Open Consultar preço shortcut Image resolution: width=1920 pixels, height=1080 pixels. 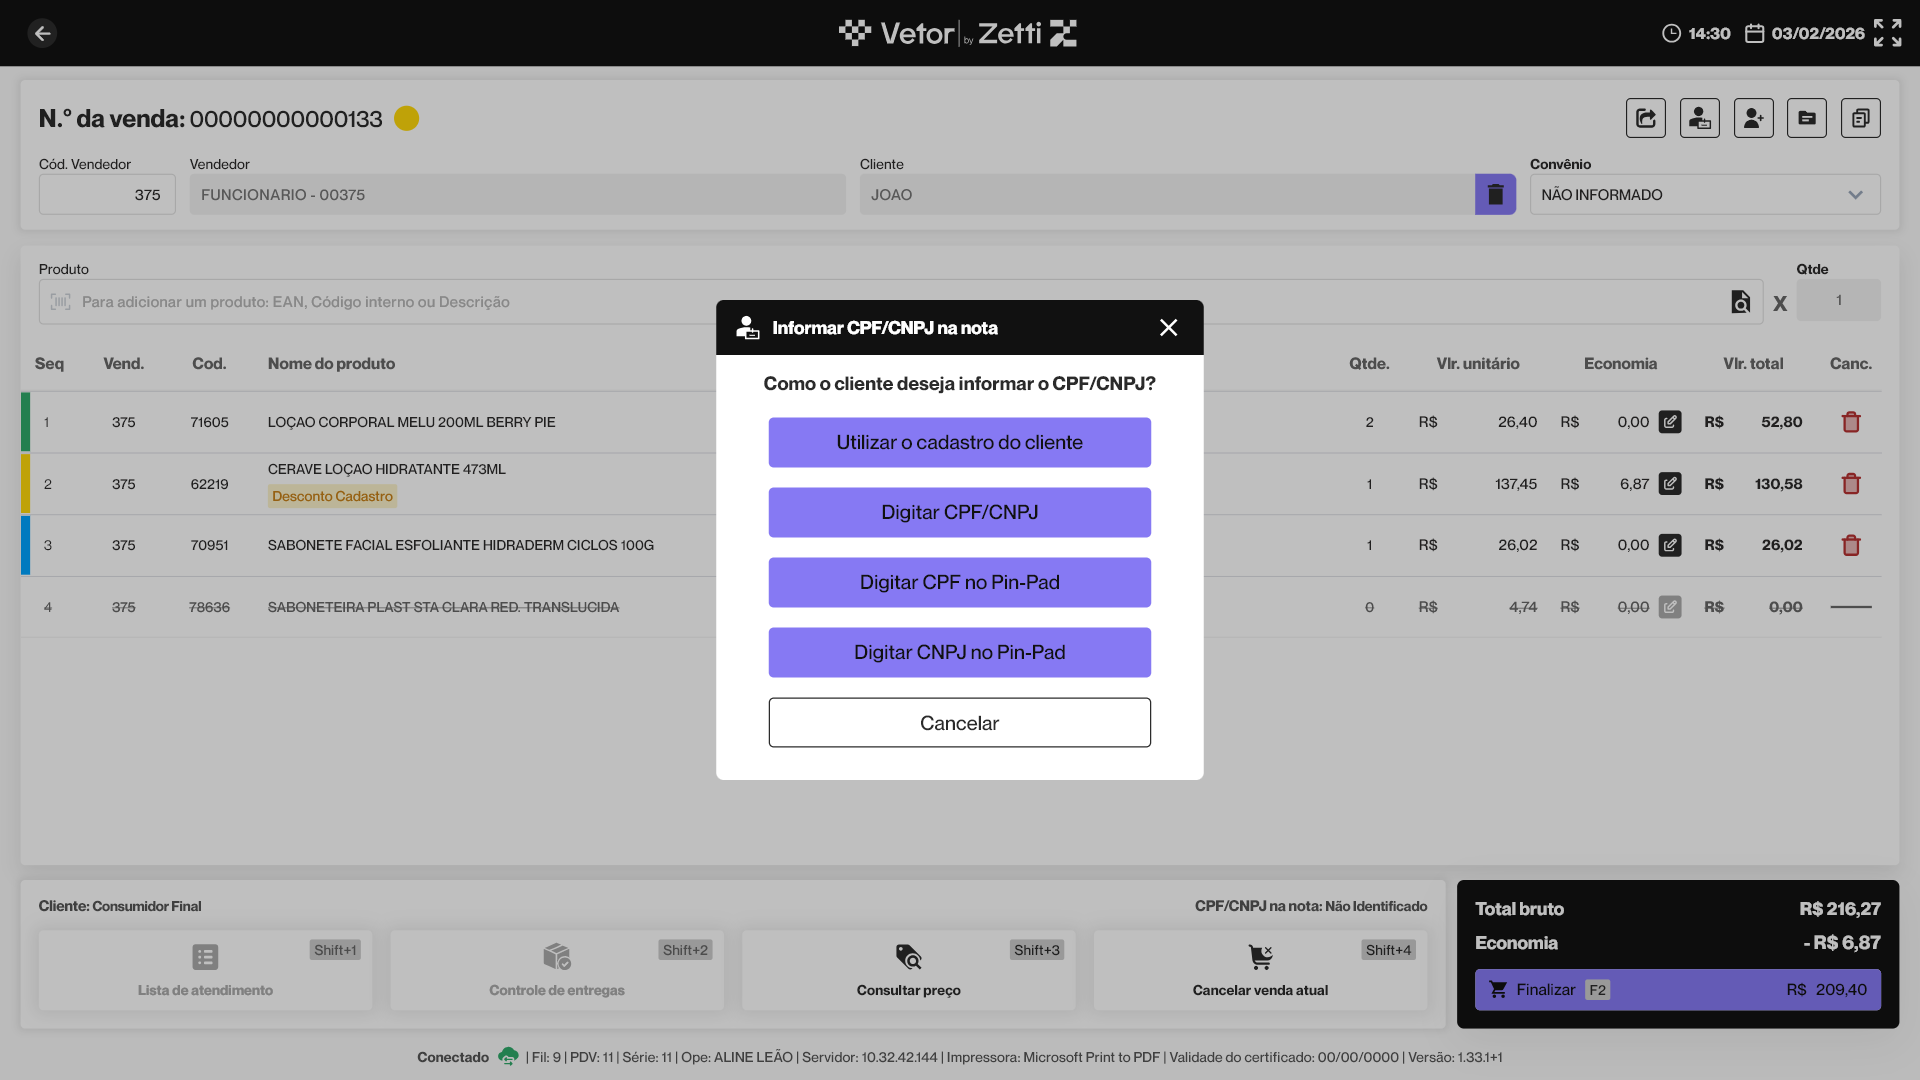[x=908, y=969]
